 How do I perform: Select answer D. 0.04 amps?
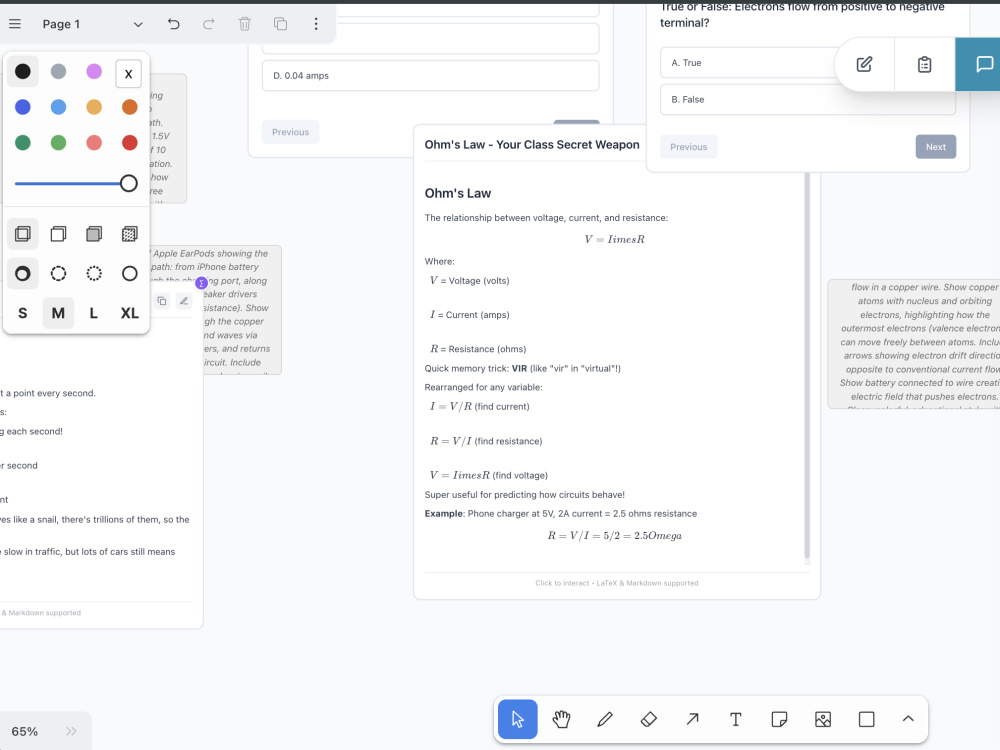tap(430, 76)
